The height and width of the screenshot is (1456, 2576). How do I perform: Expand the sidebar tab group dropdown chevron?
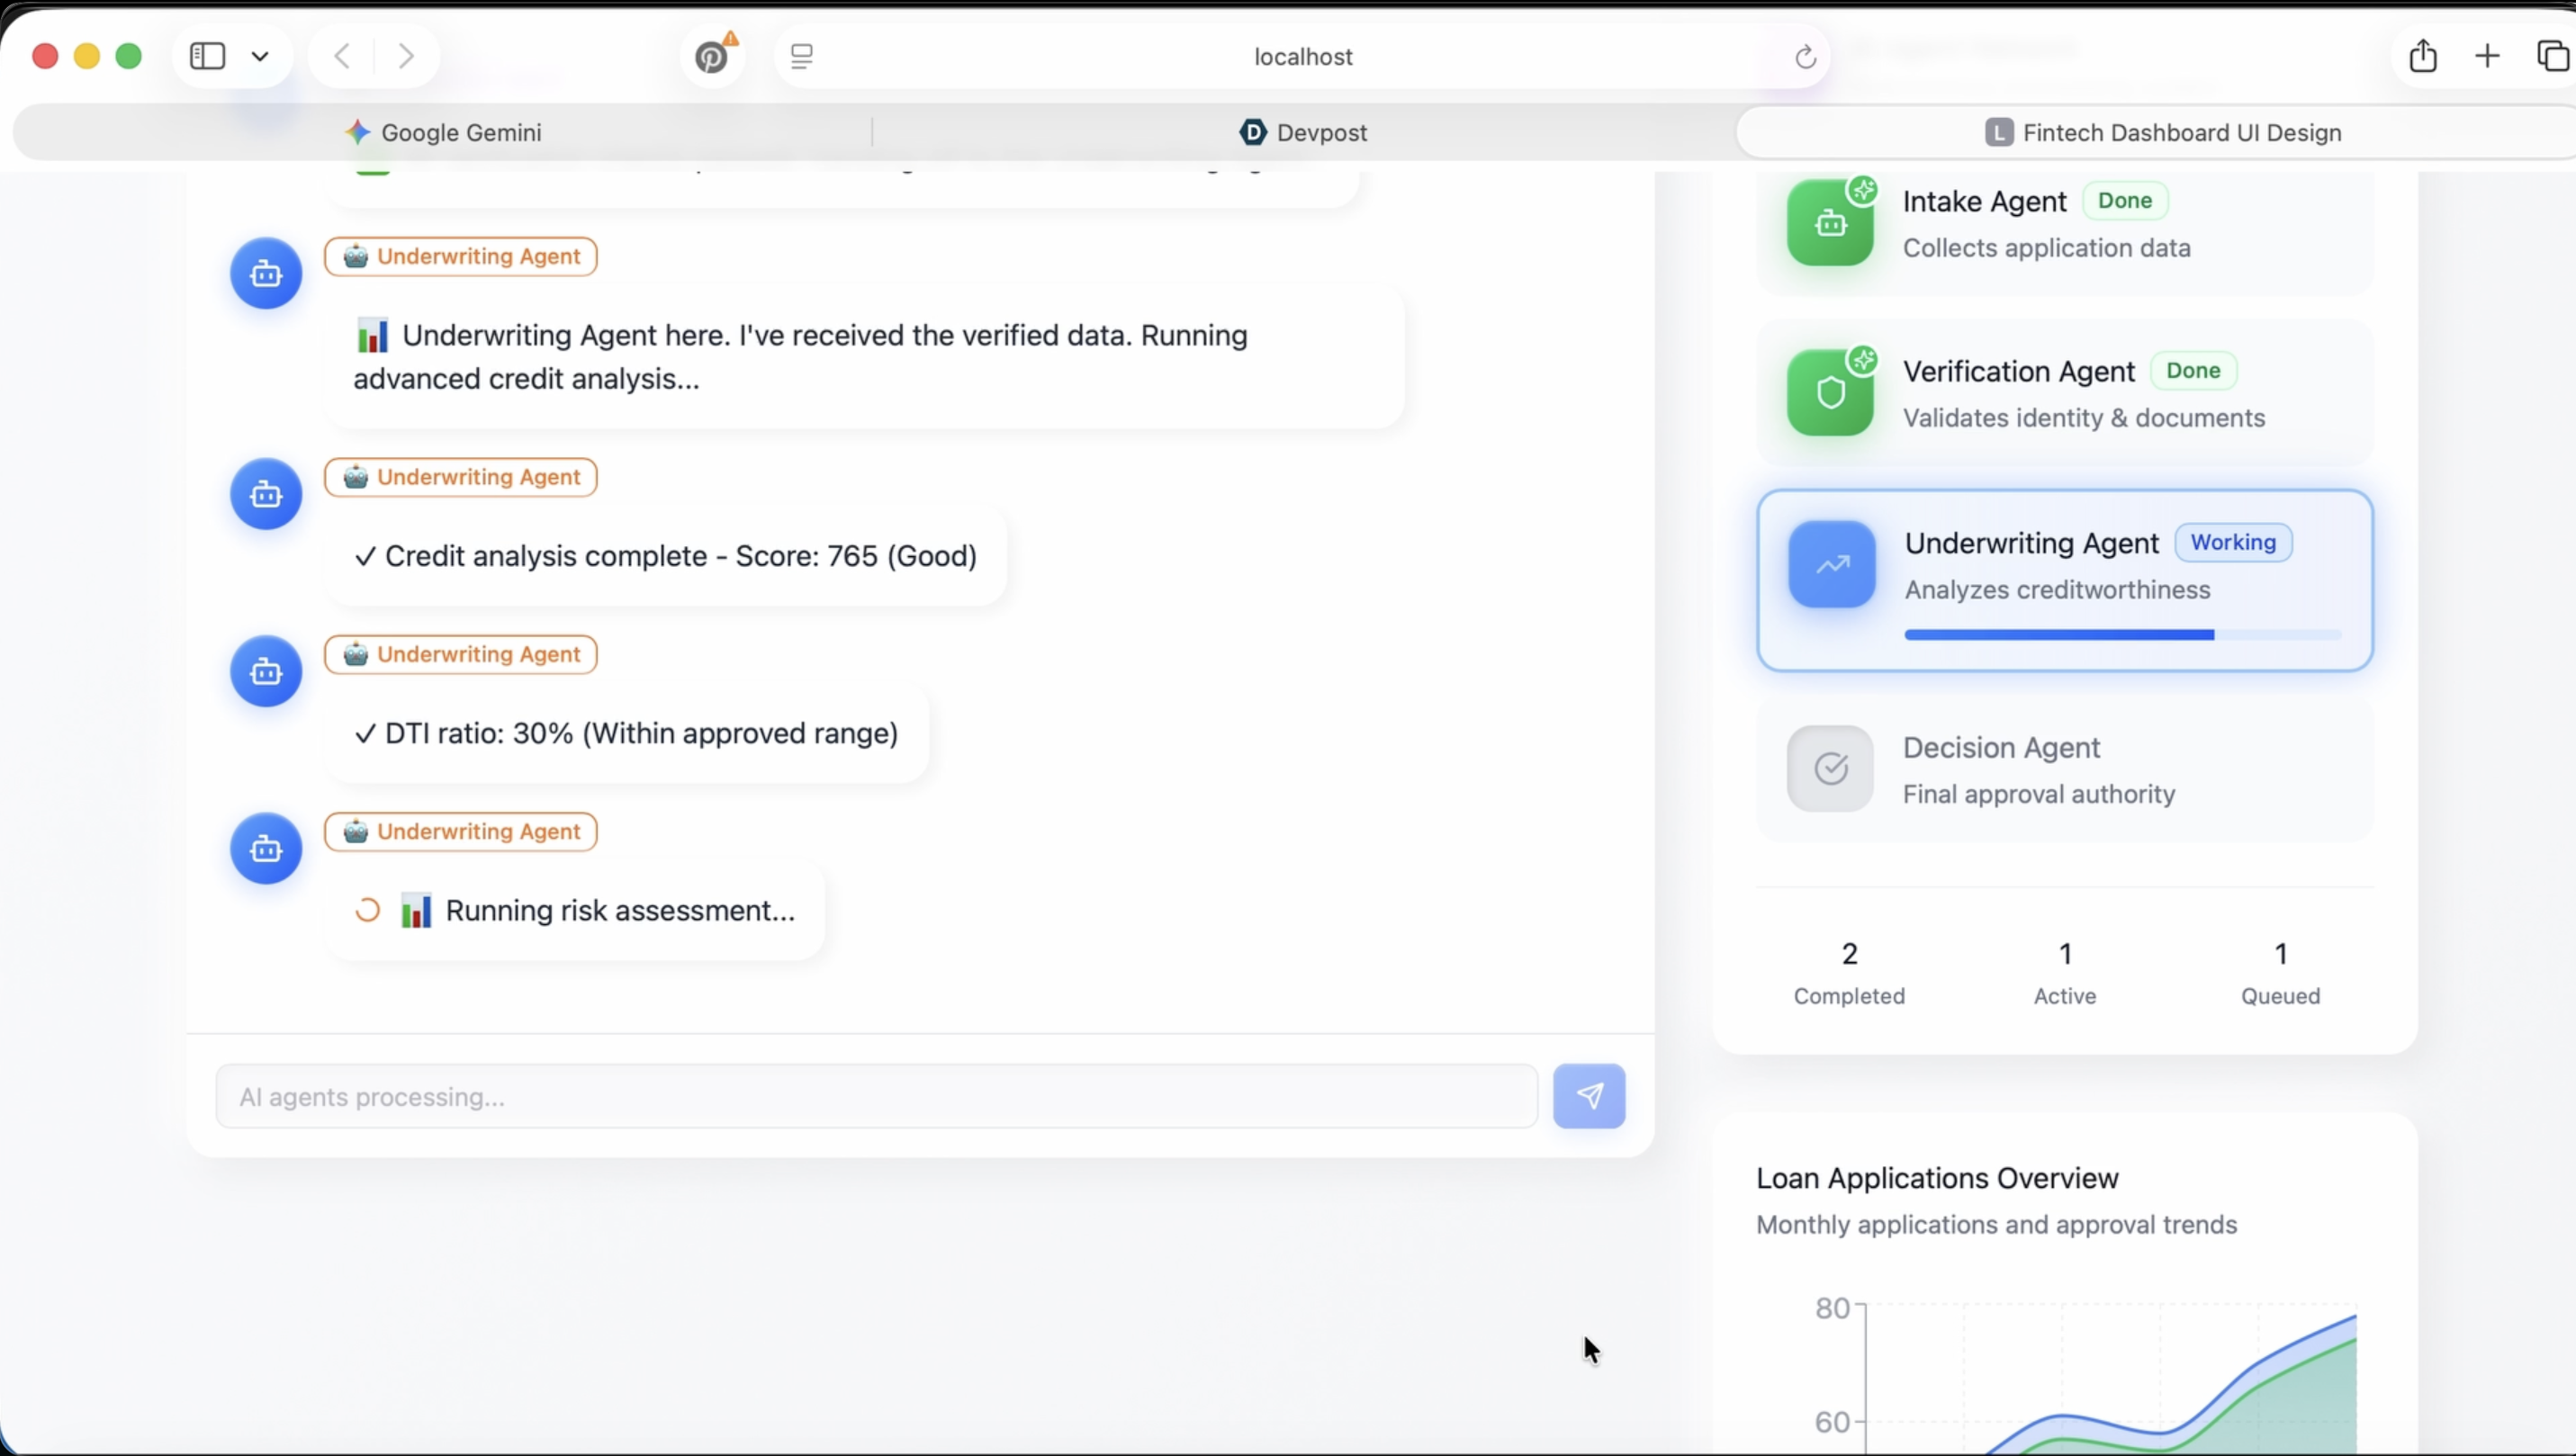[x=260, y=57]
